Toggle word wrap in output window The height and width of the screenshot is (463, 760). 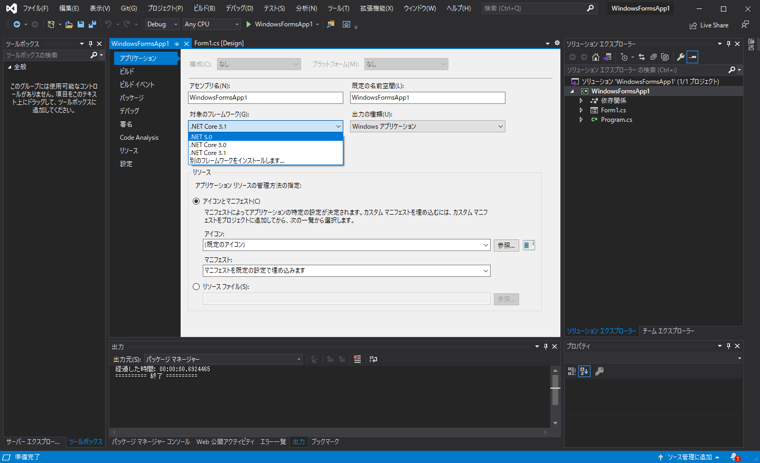pyautogui.click(x=373, y=359)
